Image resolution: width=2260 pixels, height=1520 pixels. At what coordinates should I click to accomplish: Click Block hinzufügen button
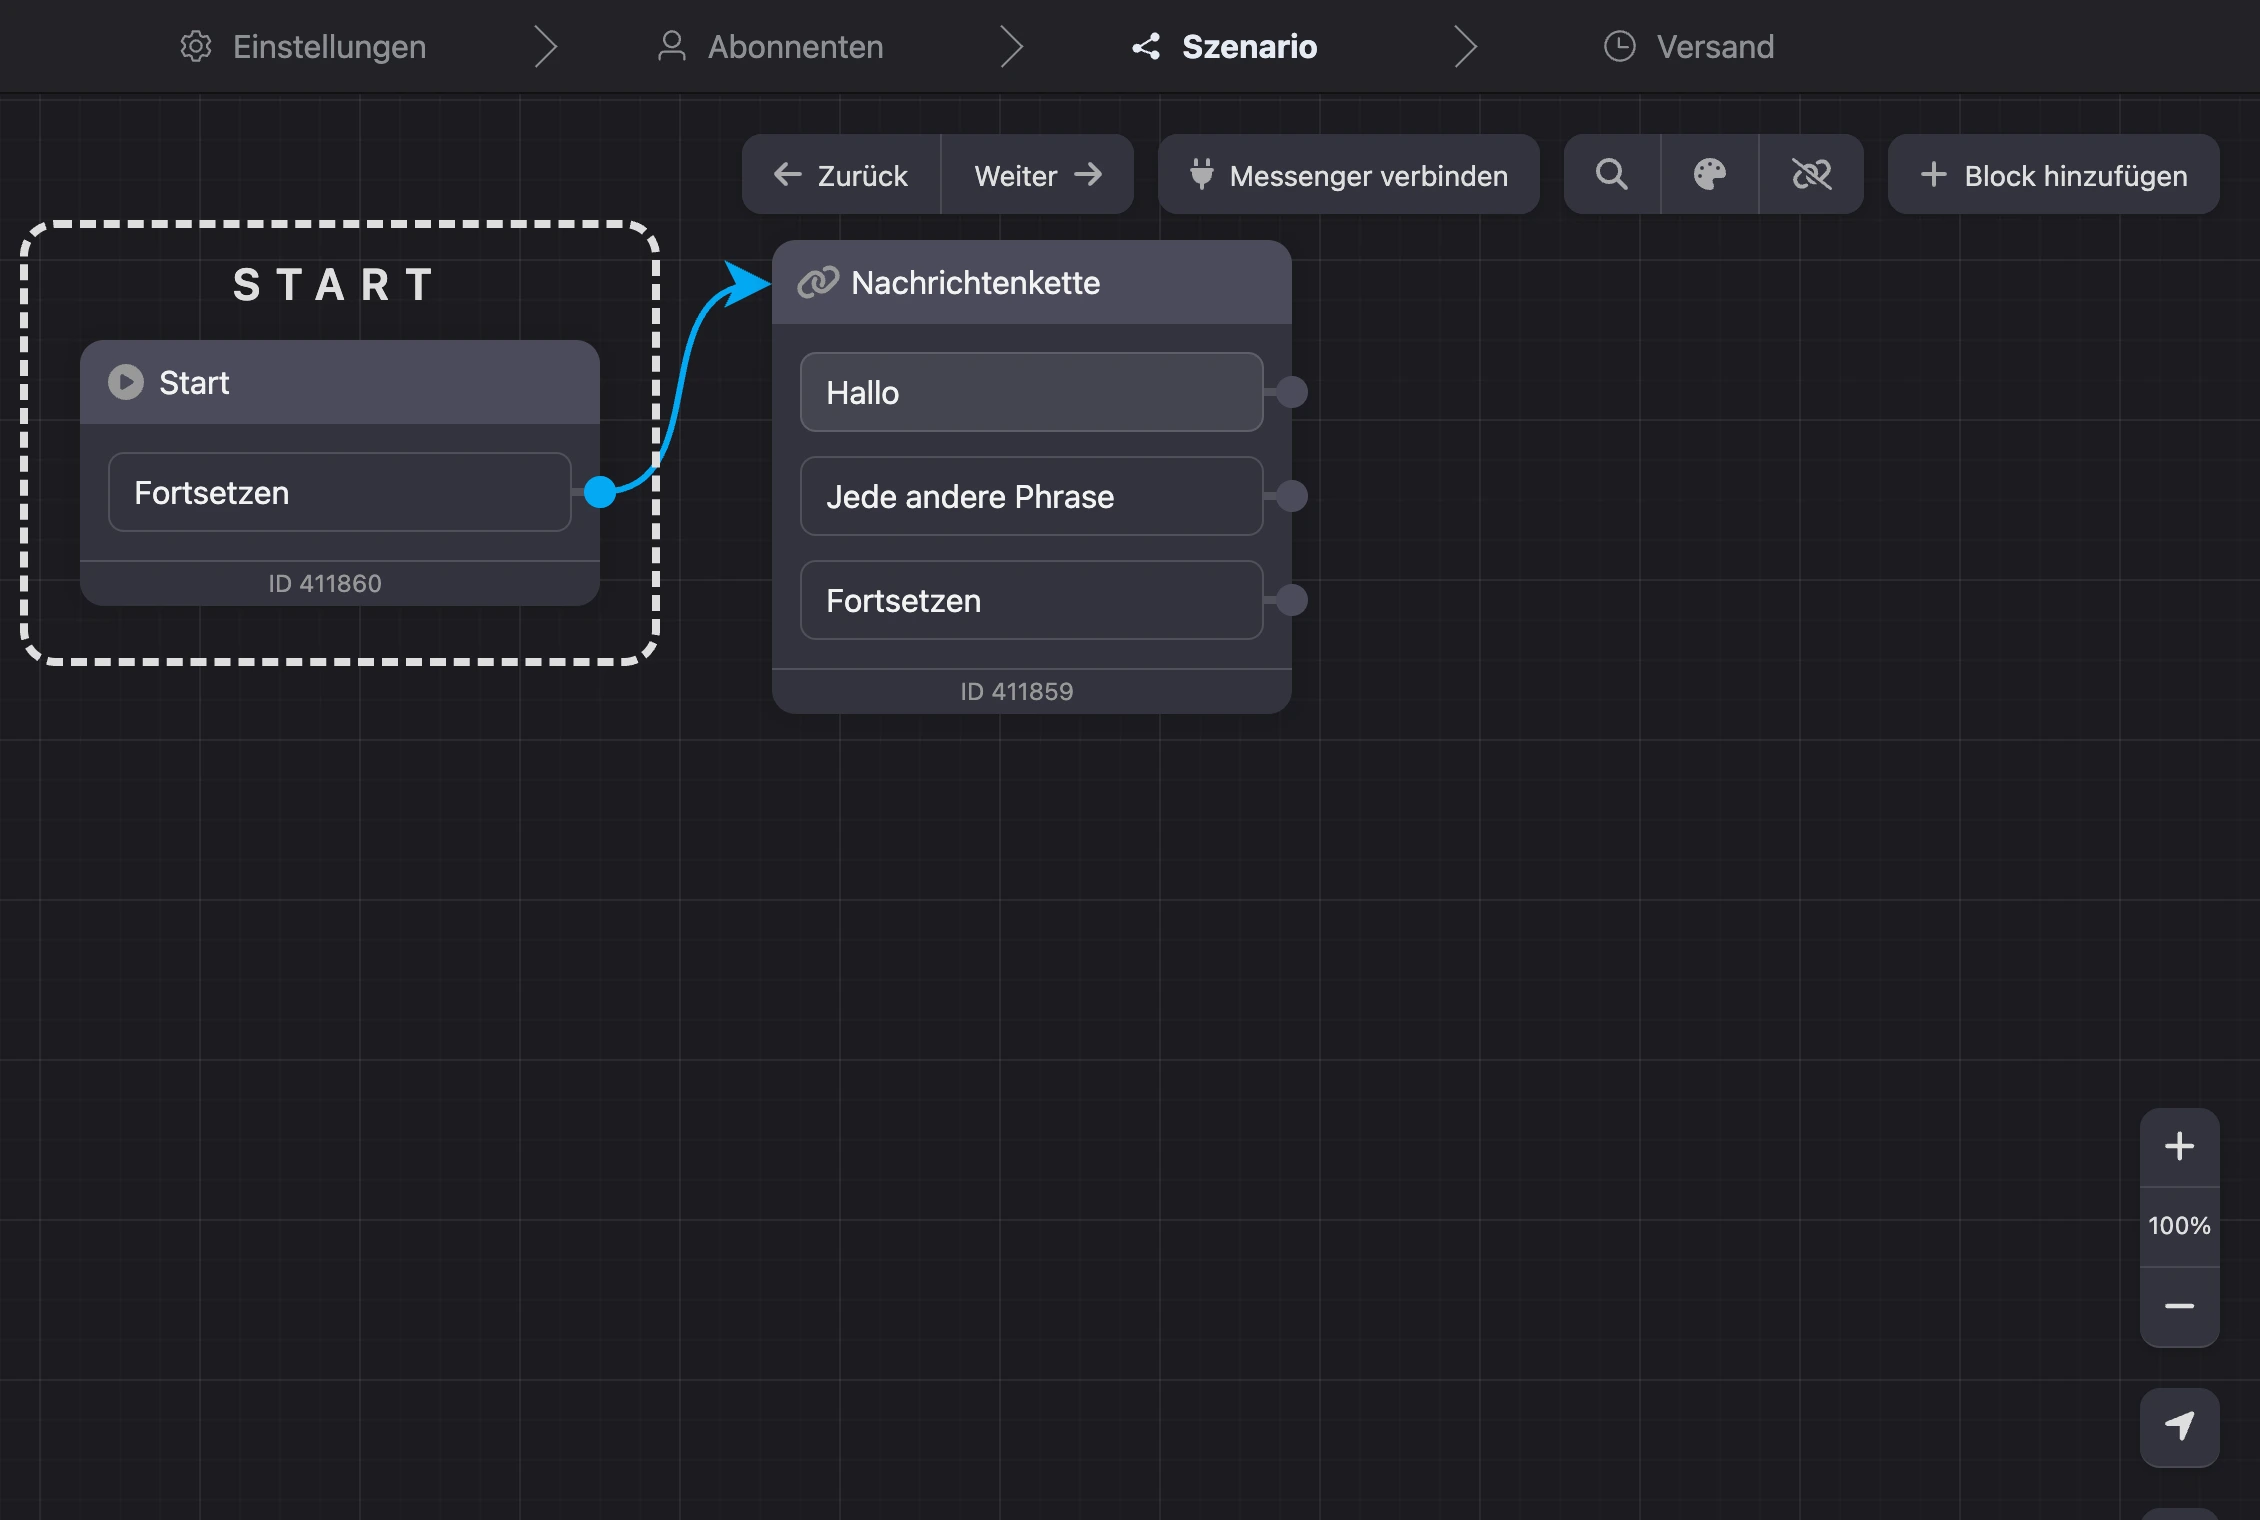pos(2053,175)
